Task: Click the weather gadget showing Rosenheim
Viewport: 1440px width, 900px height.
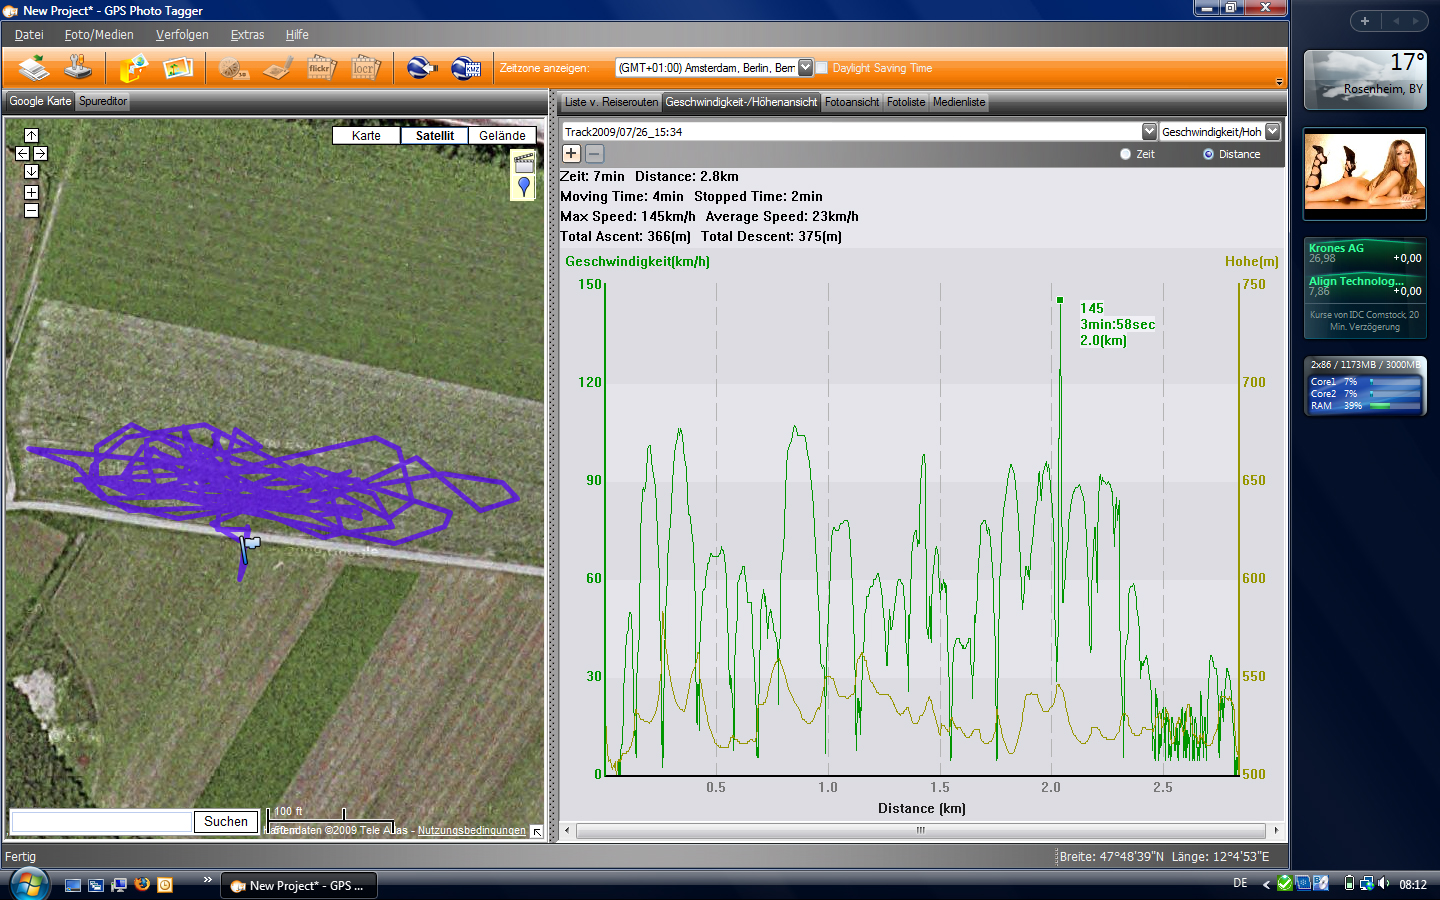Action: coord(1365,79)
